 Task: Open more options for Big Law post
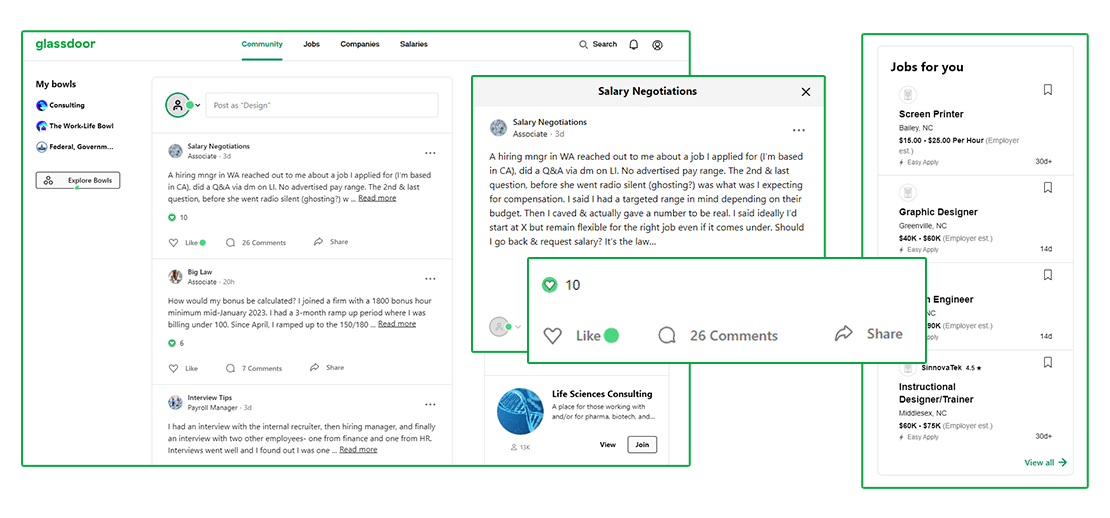tap(430, 278)
